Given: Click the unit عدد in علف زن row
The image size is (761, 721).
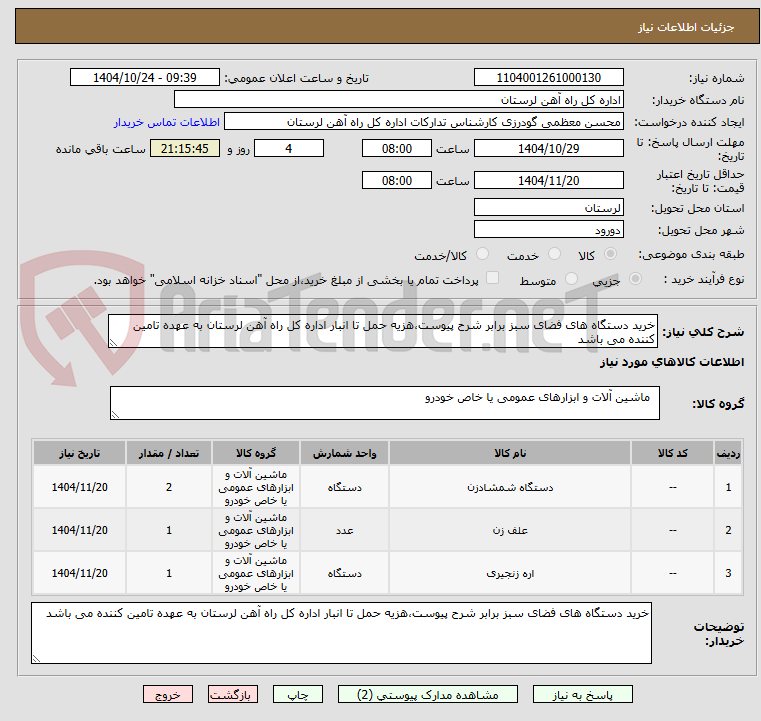Looking at the screenshot, I should click(344, 530).
